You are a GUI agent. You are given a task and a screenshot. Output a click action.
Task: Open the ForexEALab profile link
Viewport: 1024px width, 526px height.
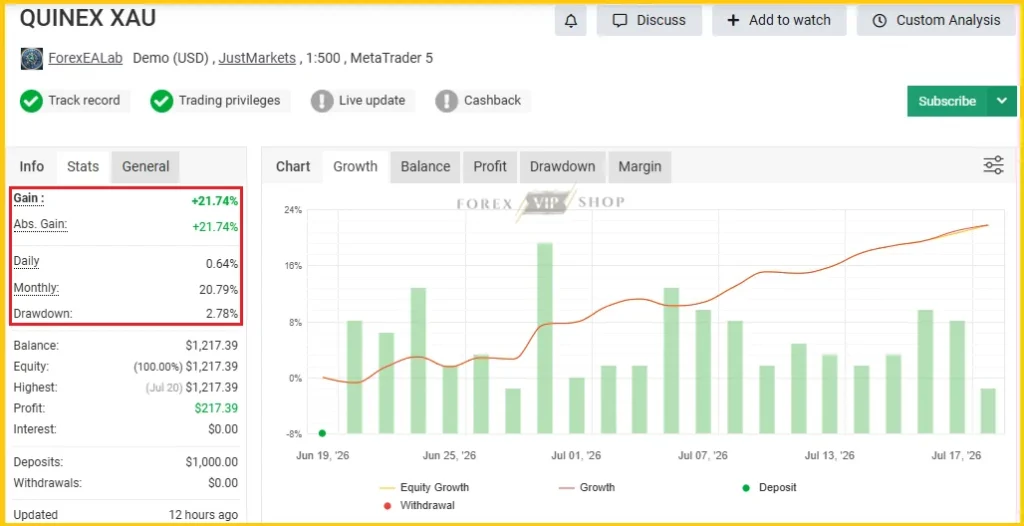tap(85, 58)
